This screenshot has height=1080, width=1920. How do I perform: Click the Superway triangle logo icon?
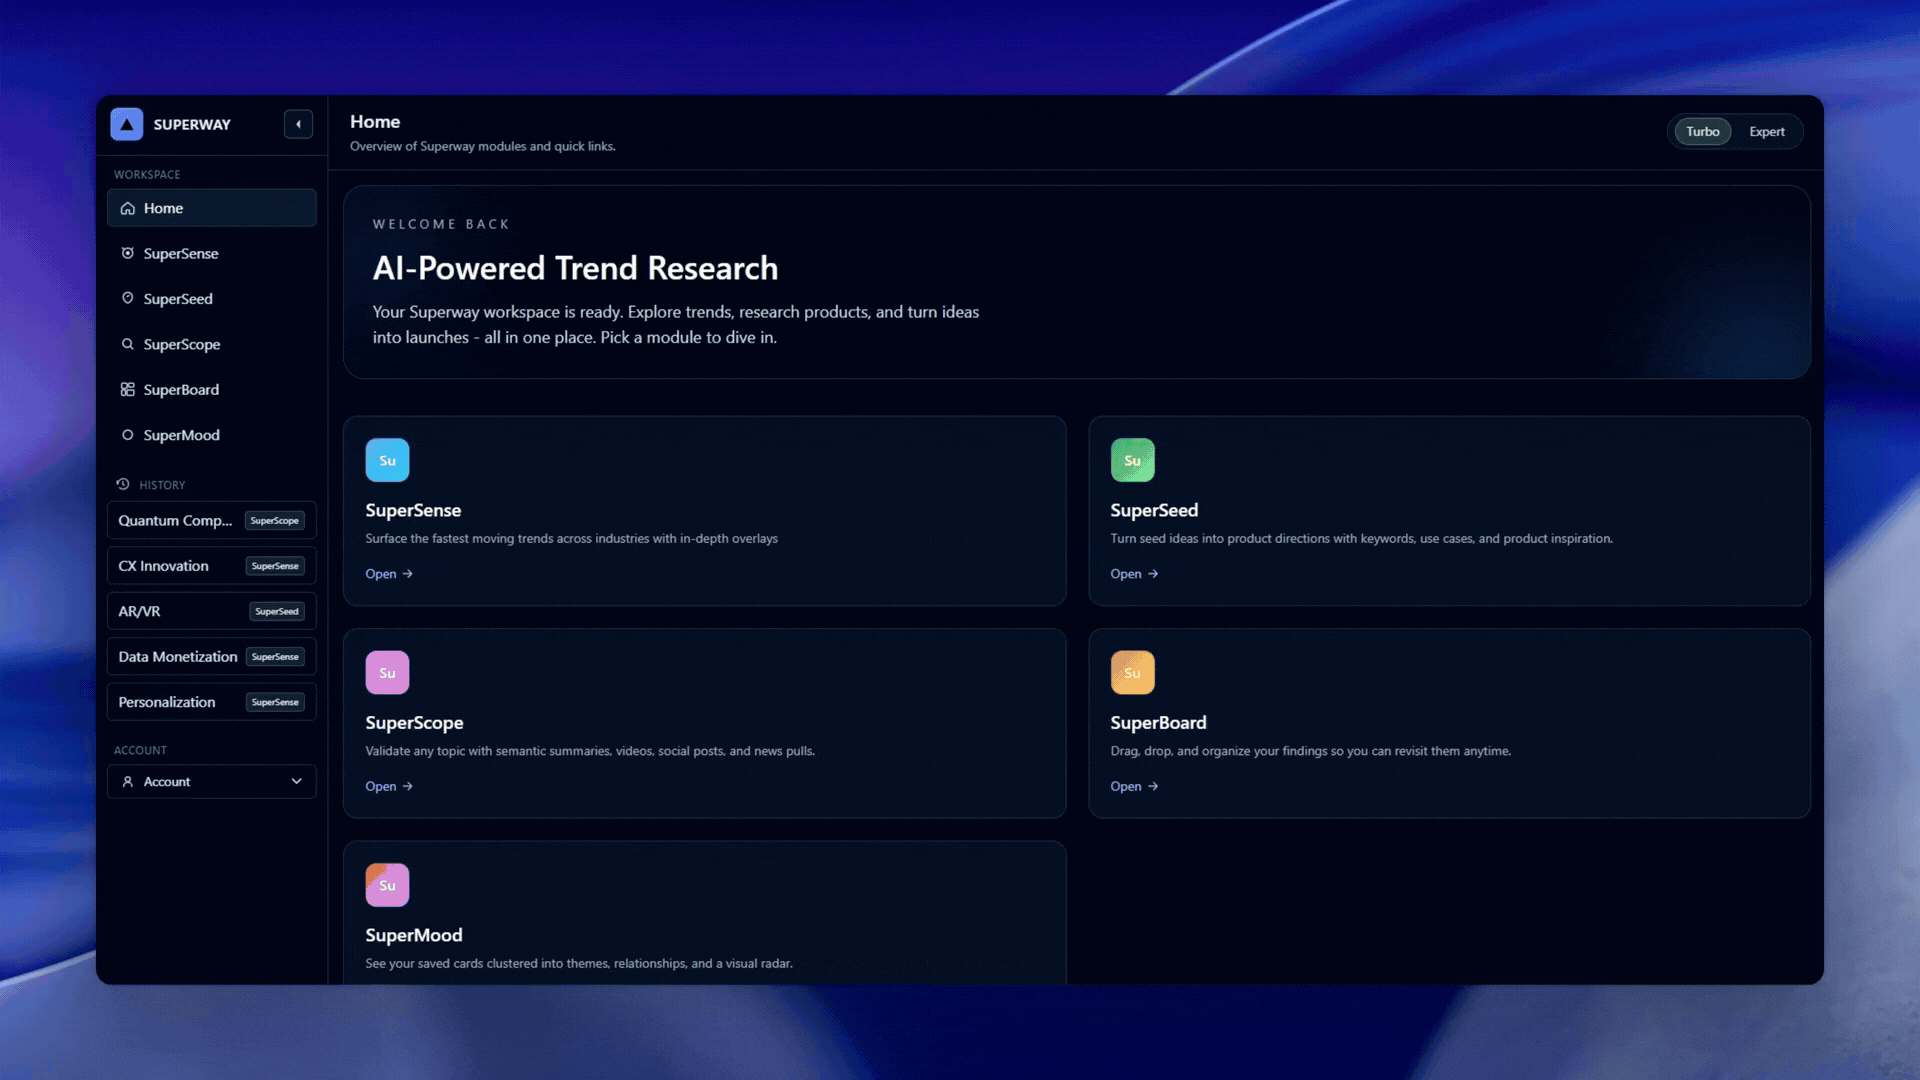pyautogui.click(x=127, y=124)
